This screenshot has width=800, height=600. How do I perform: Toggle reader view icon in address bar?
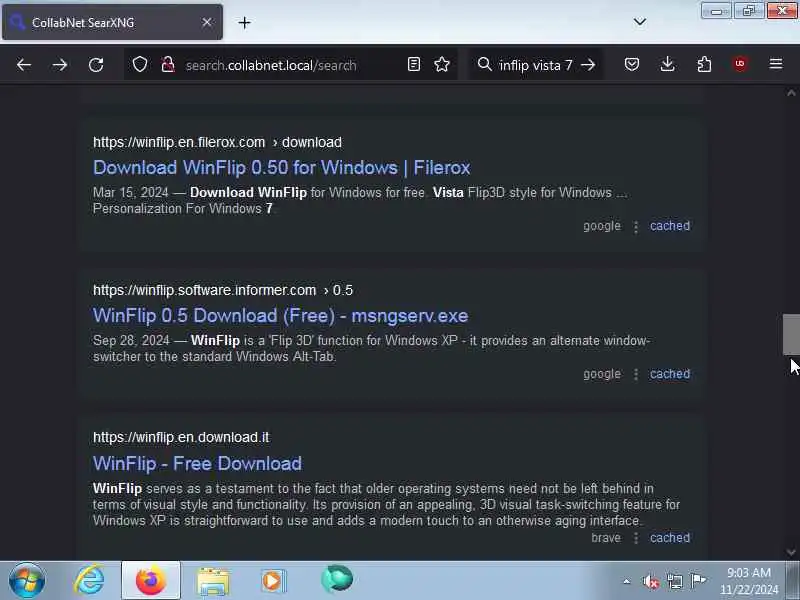[414, 64]
